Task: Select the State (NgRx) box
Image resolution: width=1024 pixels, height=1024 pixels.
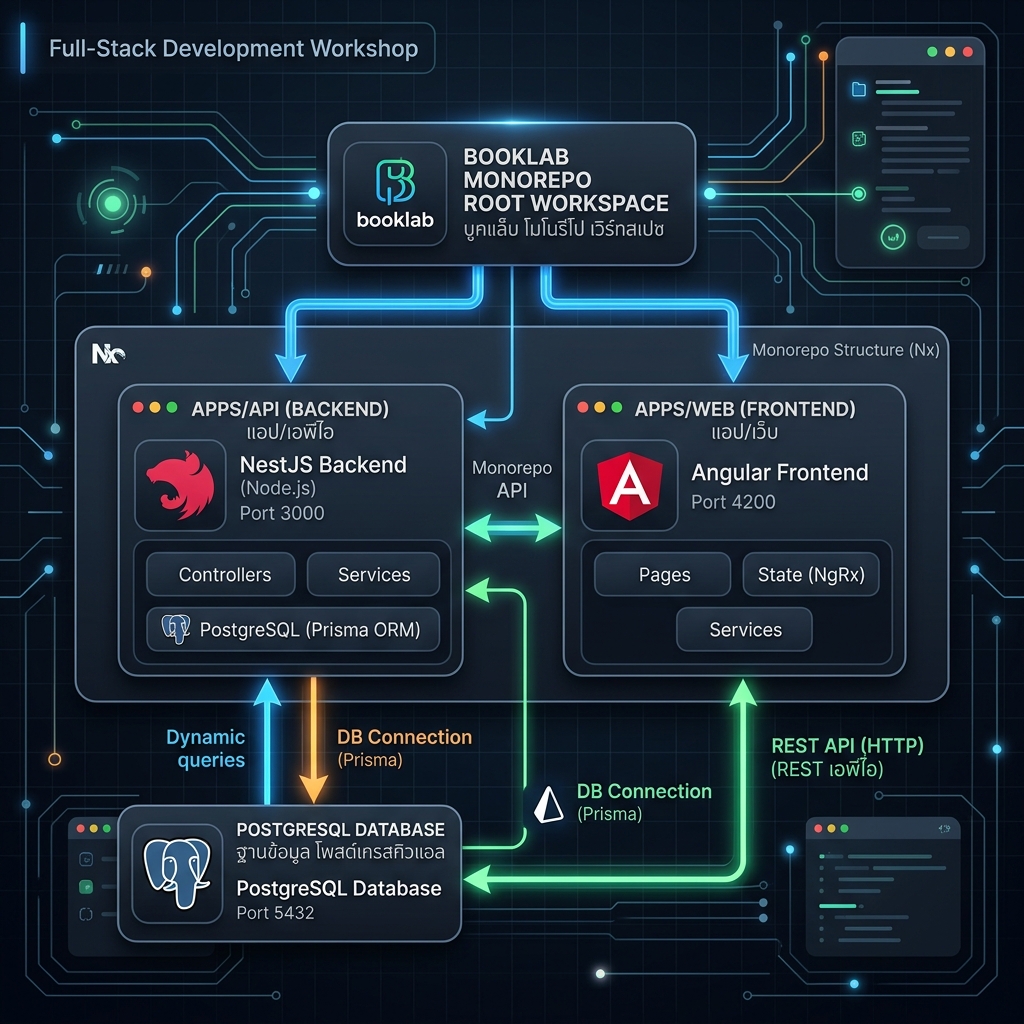Action: (x=811, y=575)
